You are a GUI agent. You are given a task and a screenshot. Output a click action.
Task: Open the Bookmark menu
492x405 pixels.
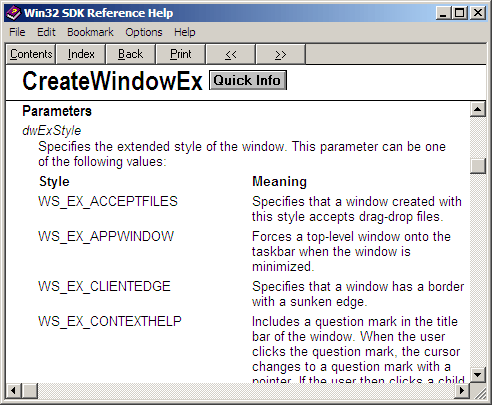(90, 32)
